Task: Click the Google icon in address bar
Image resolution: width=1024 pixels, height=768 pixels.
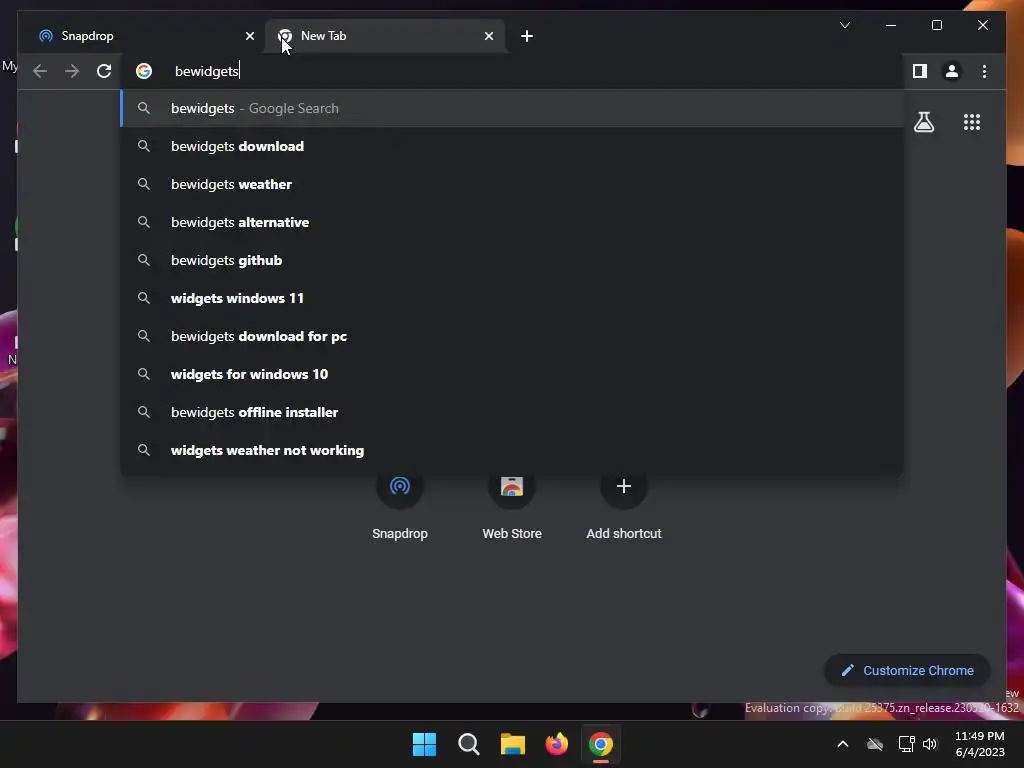Action: click(144, 71)
